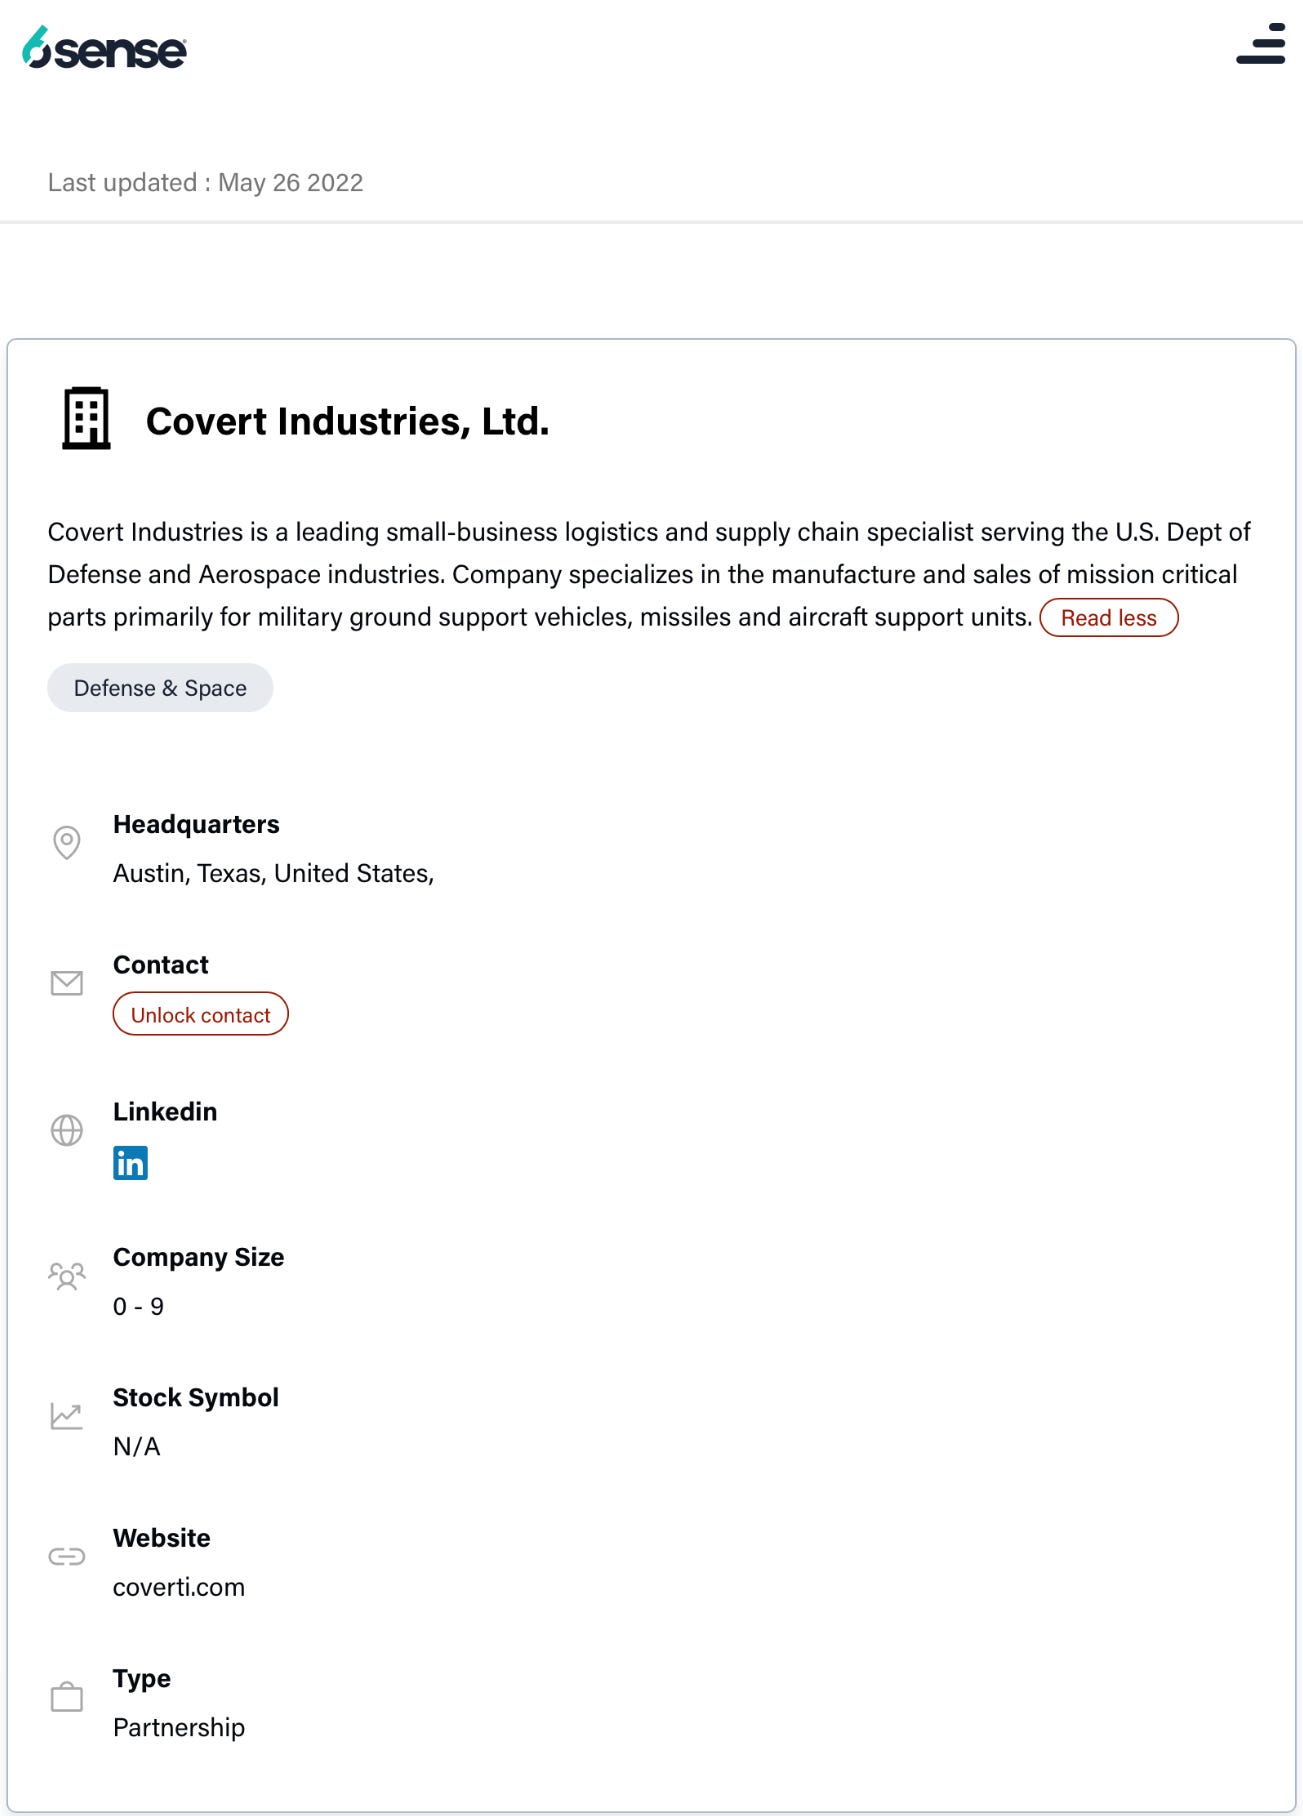Click the Austin, Texas, United States address
Image resolution: width=1303 pixels, height=1816 pixels.
click(x=273, y=873)
